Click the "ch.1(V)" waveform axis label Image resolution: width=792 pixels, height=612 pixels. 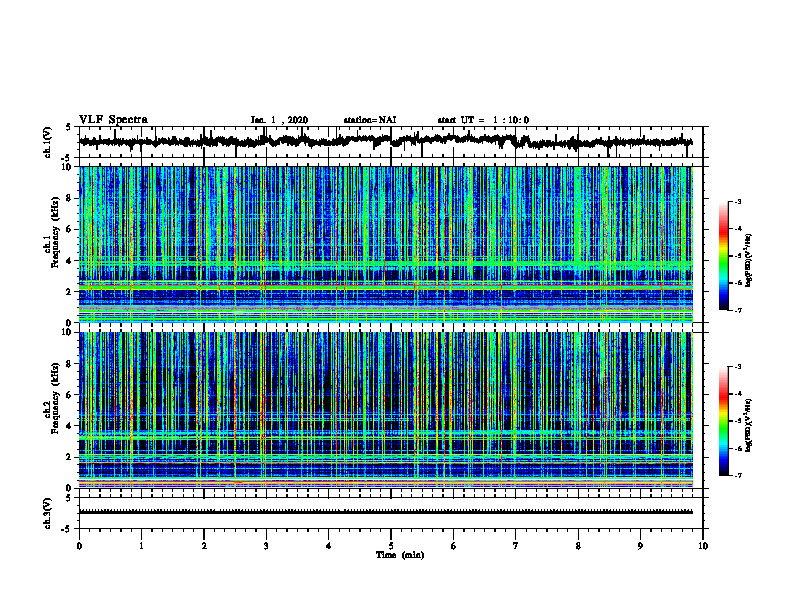click(48, 142)
